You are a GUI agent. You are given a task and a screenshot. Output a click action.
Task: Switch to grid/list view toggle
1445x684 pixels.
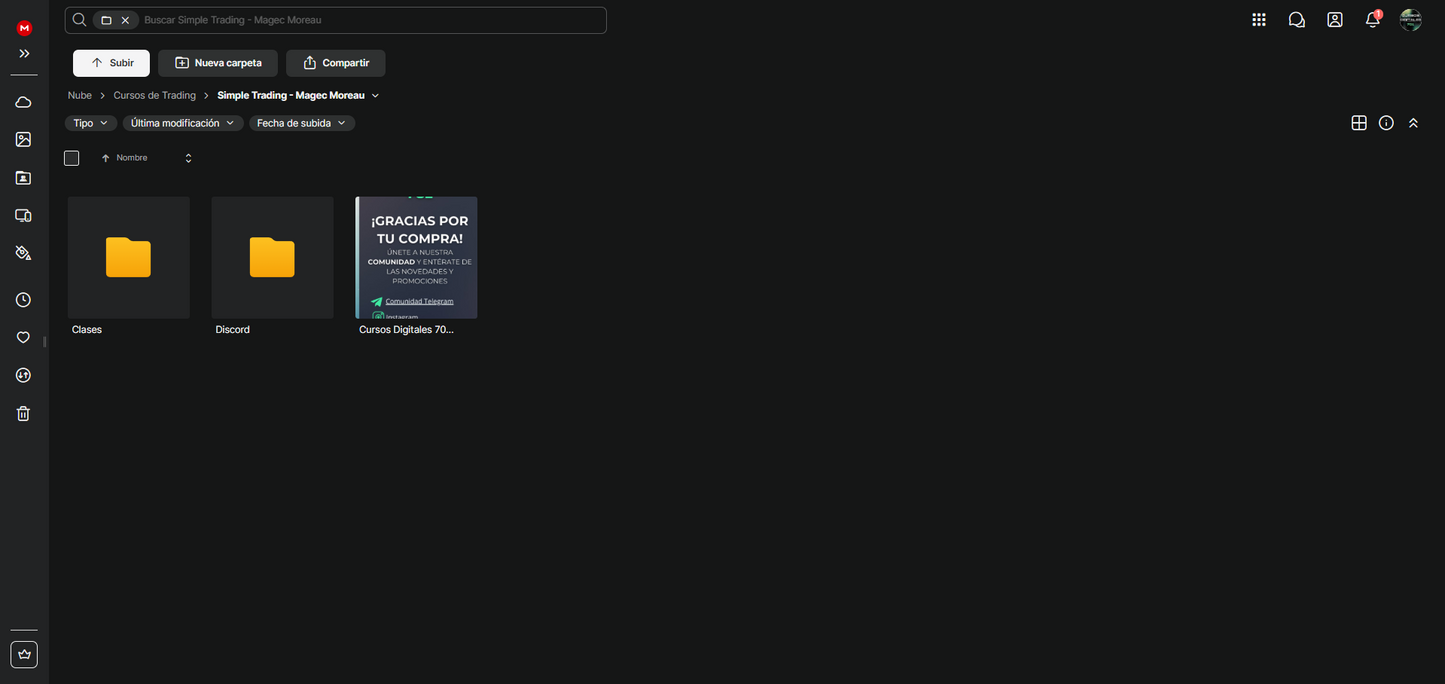(x=1359, y=123)
